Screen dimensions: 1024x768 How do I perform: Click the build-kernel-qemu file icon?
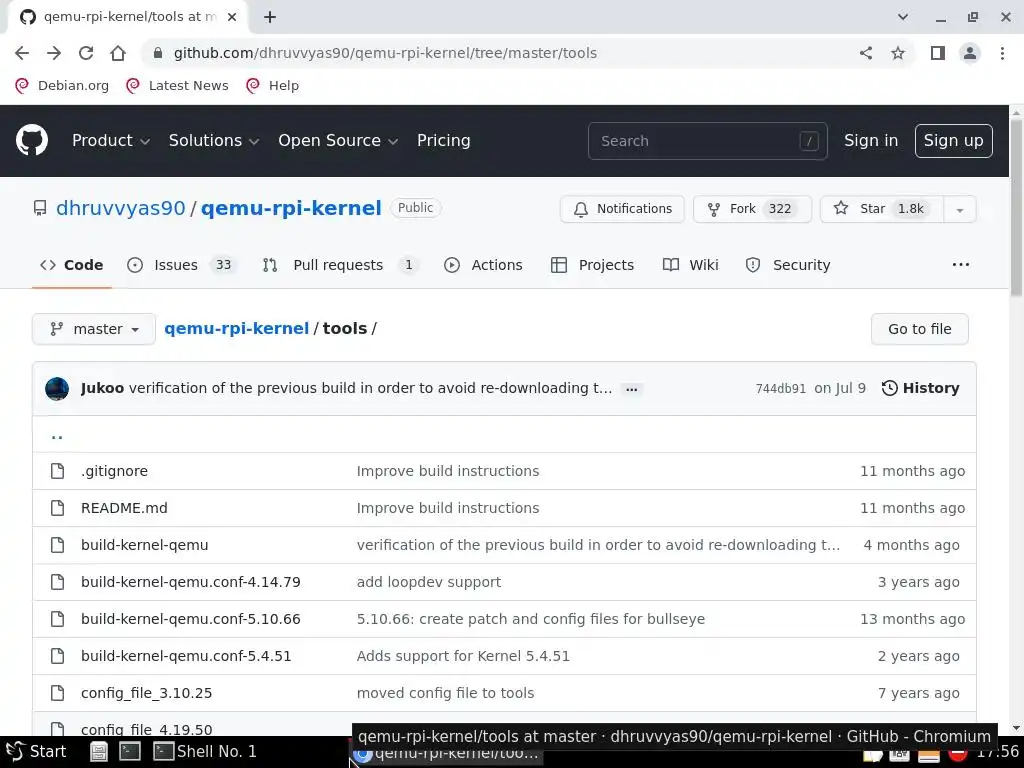click(x=57, y=545)
